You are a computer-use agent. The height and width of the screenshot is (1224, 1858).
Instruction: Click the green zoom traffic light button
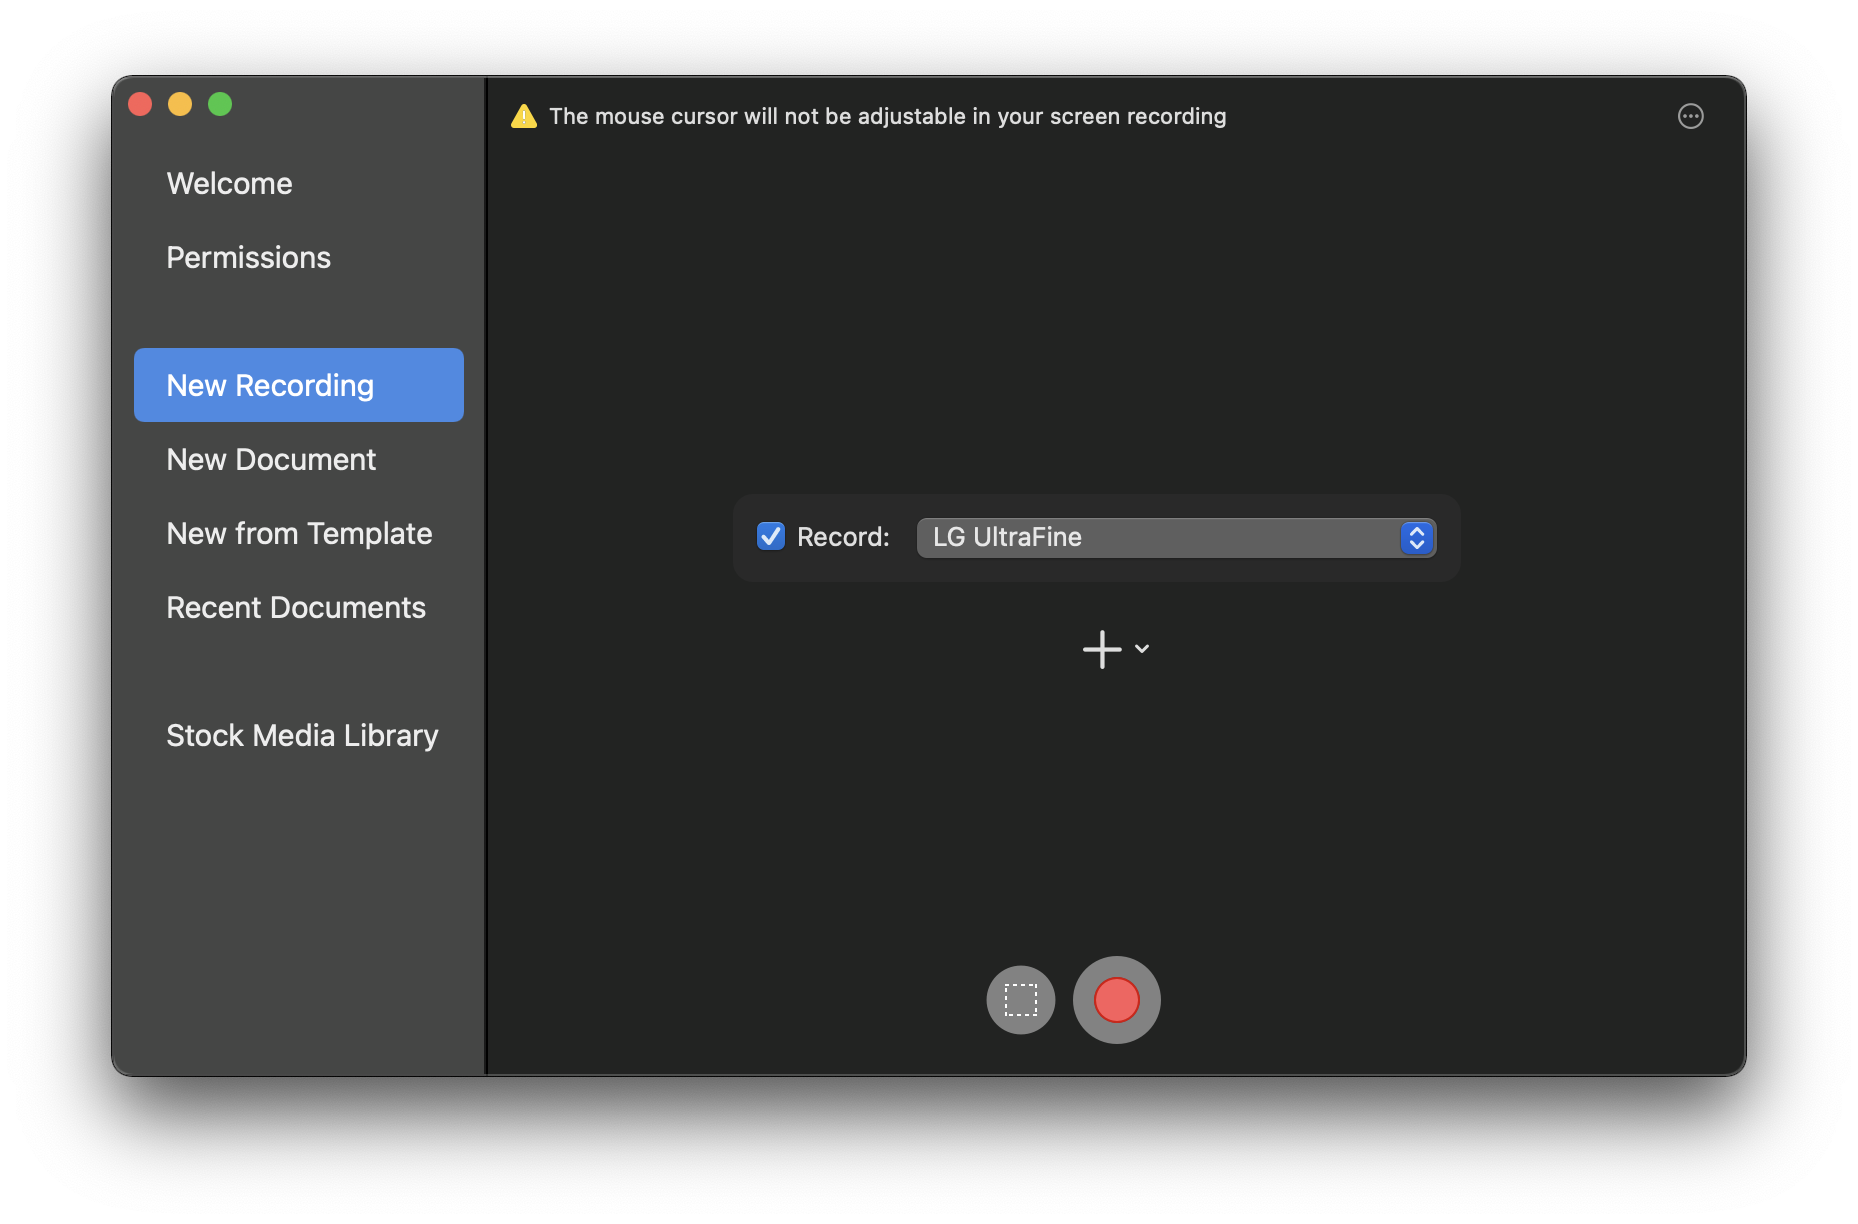click(220, 103)
